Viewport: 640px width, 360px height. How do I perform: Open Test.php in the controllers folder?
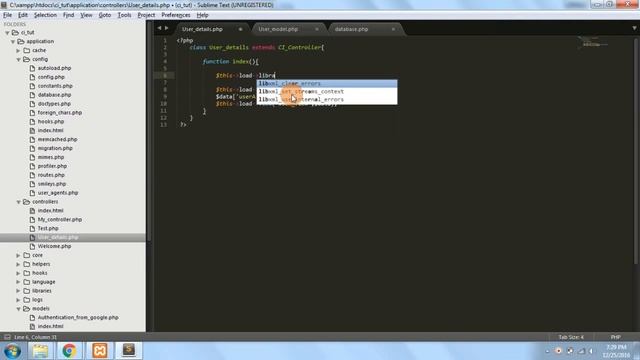pyautogui.click(x=48, y=229)
